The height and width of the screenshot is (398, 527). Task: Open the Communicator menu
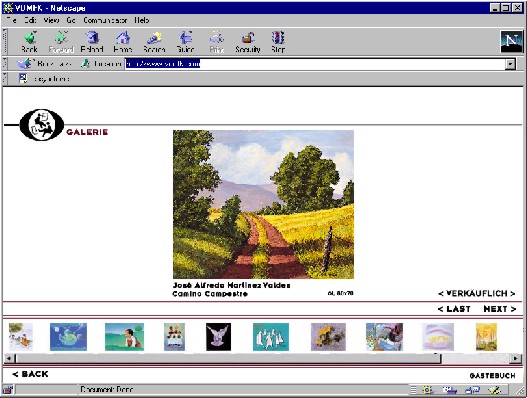pyautogui.click(x=105, y=20)
